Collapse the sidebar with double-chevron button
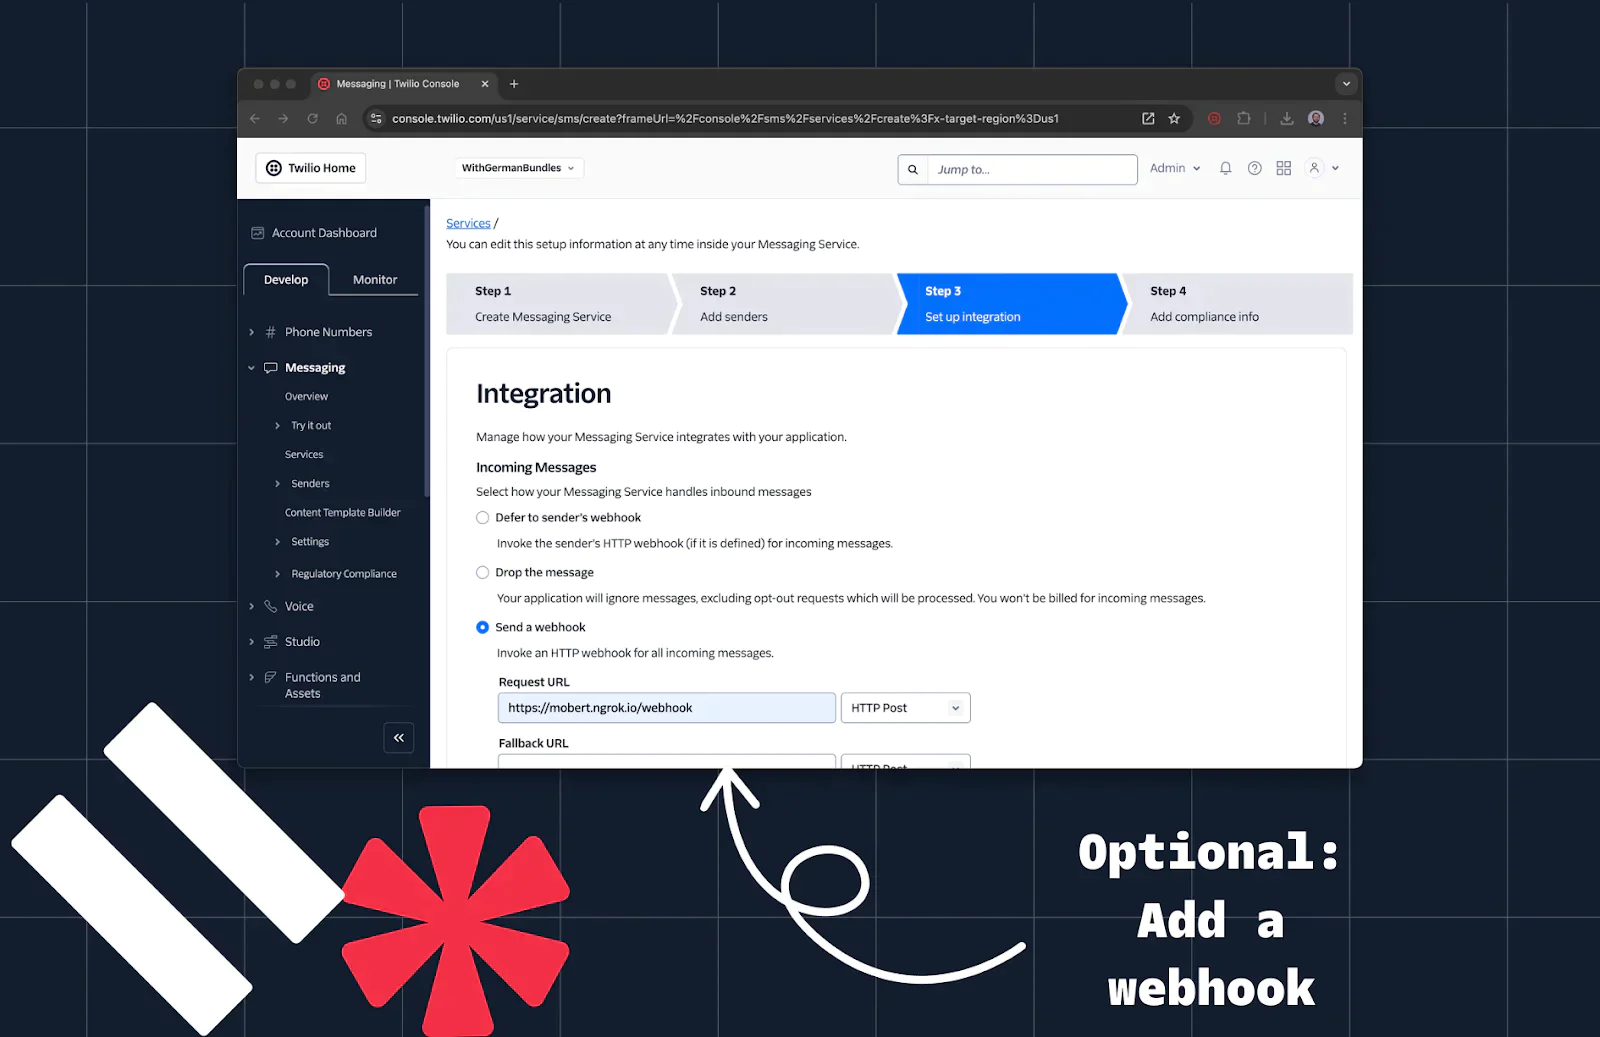 399,738
